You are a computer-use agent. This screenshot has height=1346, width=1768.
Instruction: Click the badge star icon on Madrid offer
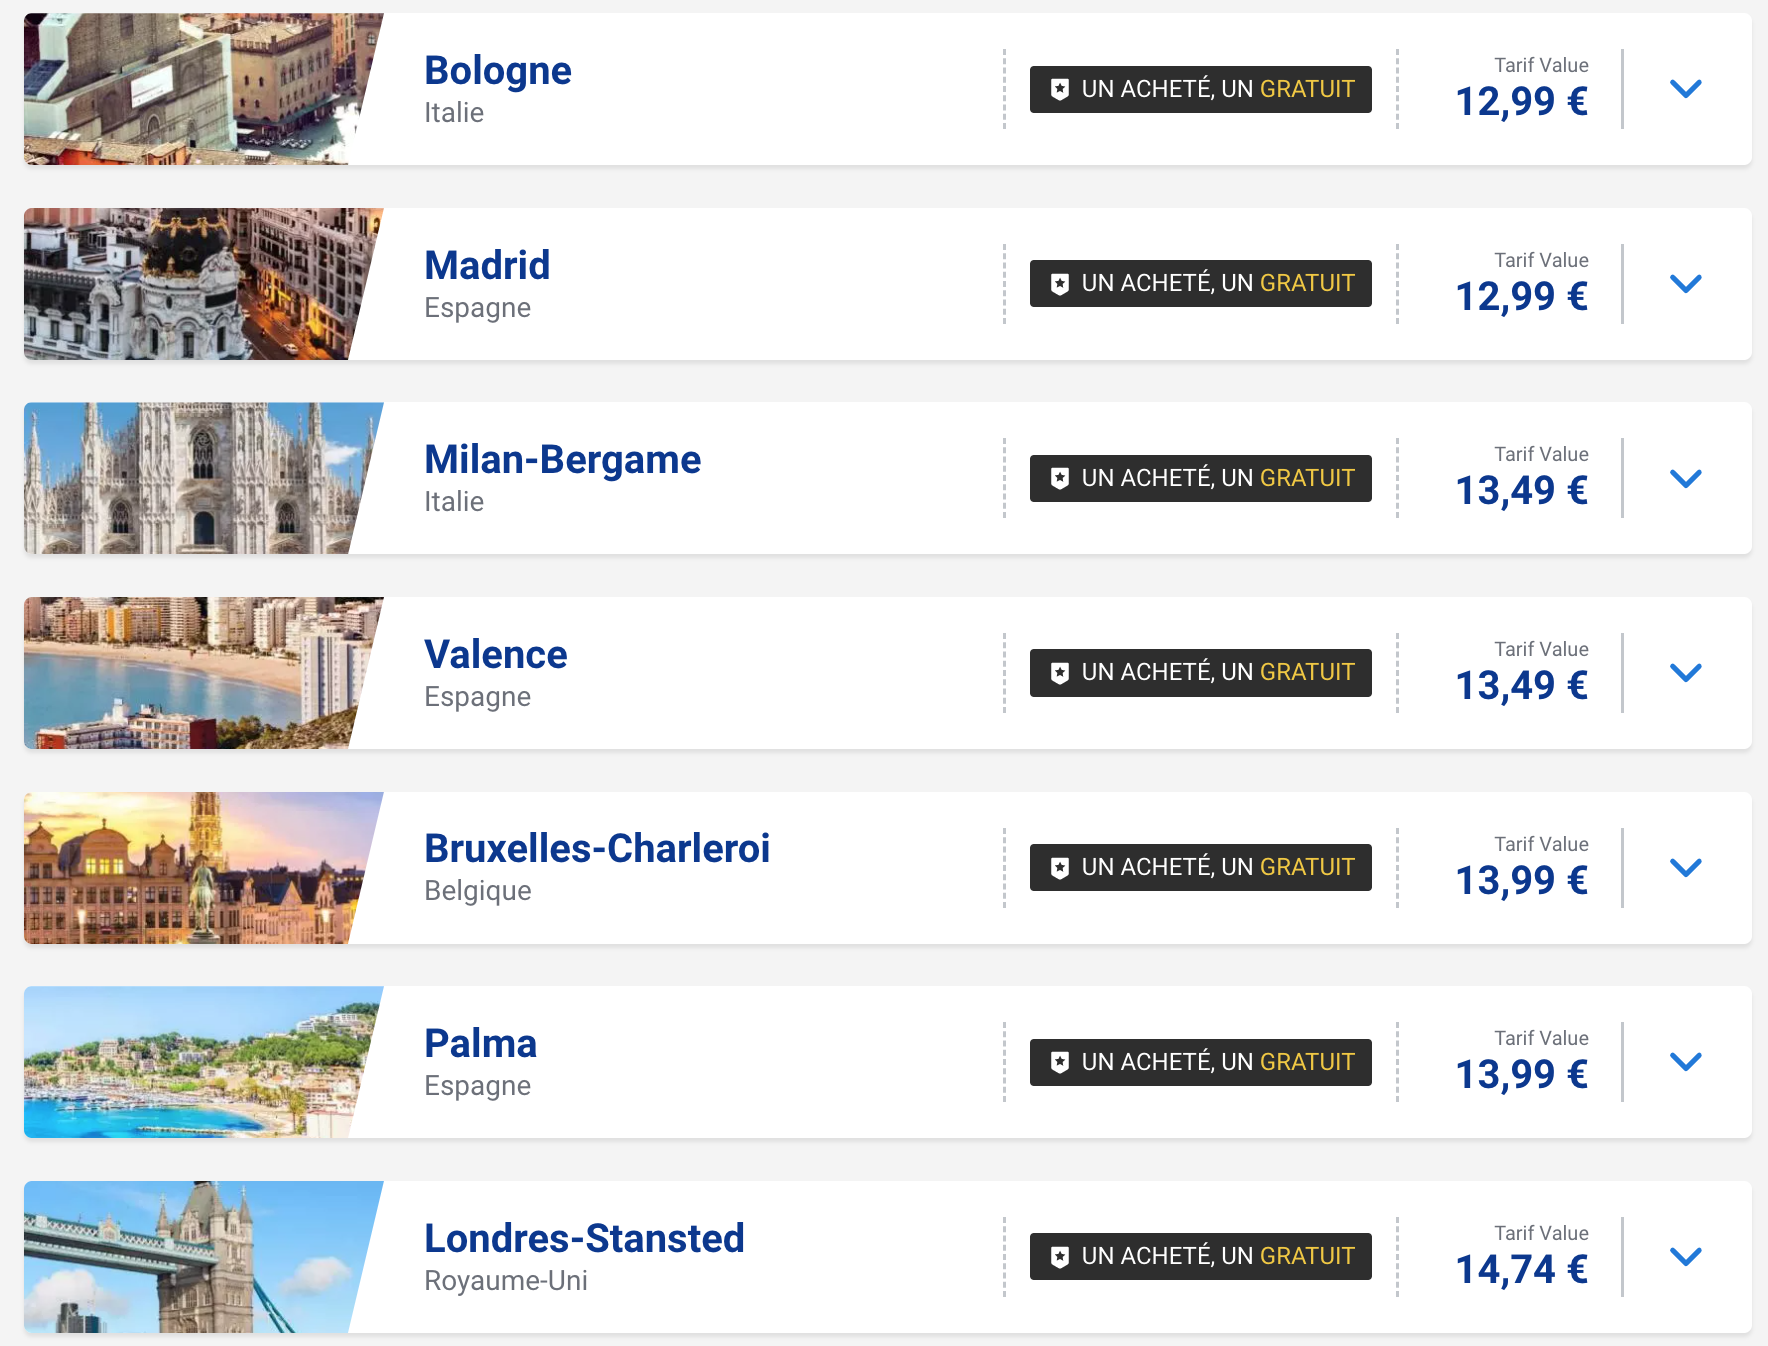click(x=1060, y=284)
